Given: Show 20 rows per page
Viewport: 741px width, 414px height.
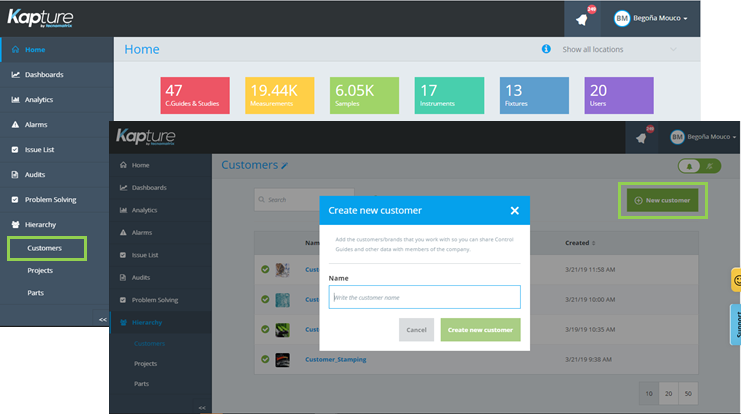Looking at the screenshot, I should 668,394.
